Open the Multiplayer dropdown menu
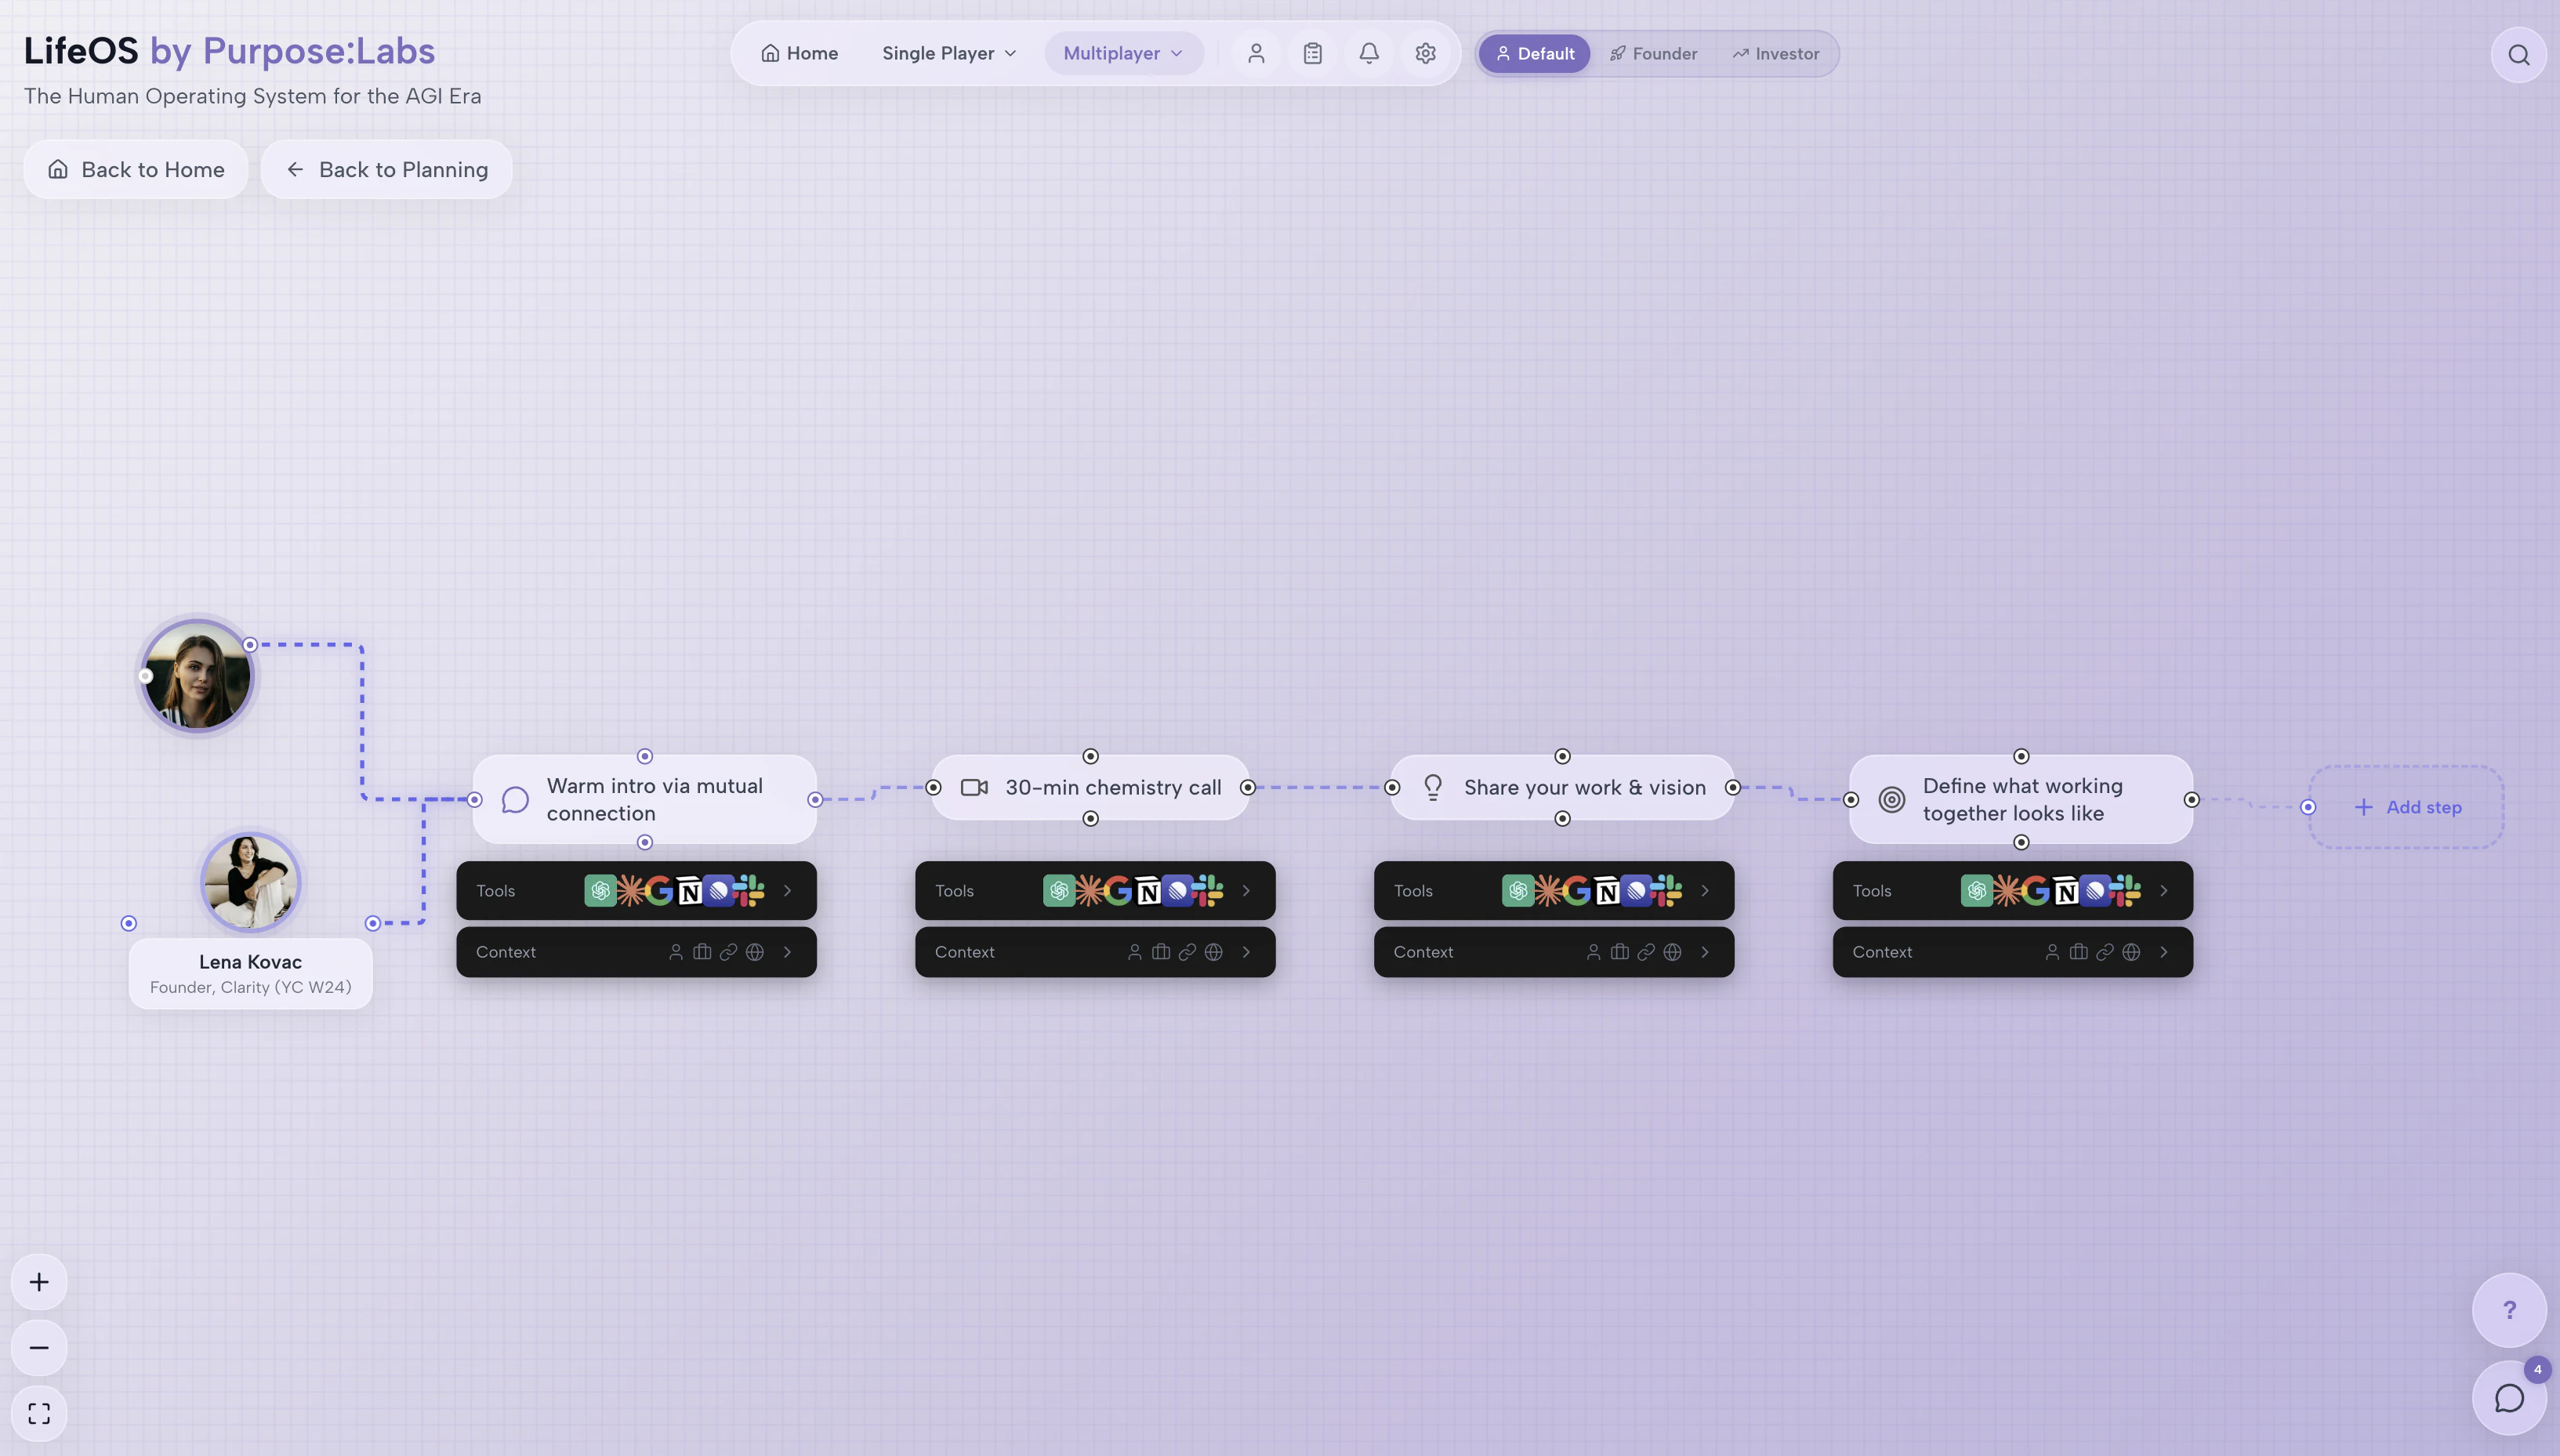This screenshot has width=2560, height=1456. pos(1122,53)
